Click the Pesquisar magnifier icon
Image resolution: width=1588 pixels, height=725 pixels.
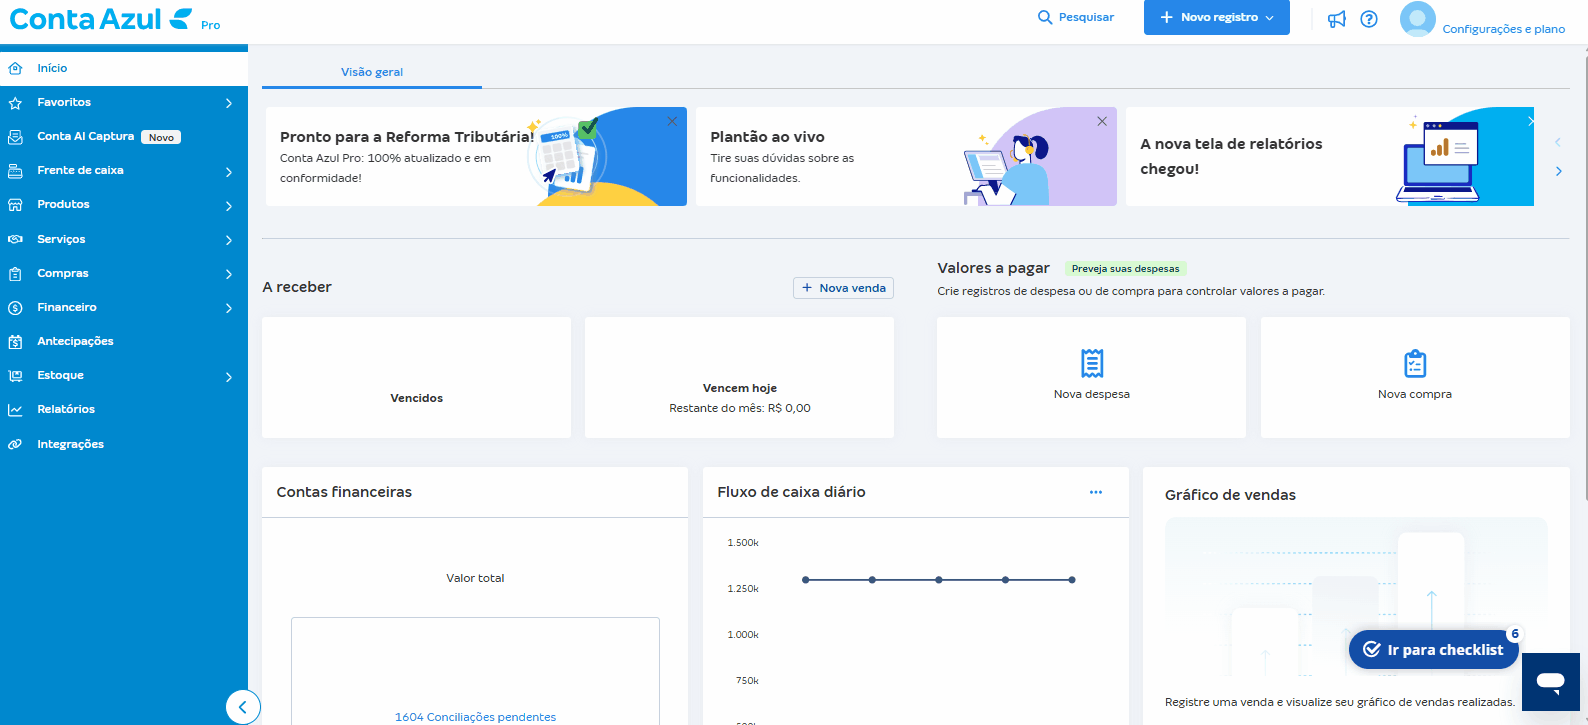tap(1045, 17)
